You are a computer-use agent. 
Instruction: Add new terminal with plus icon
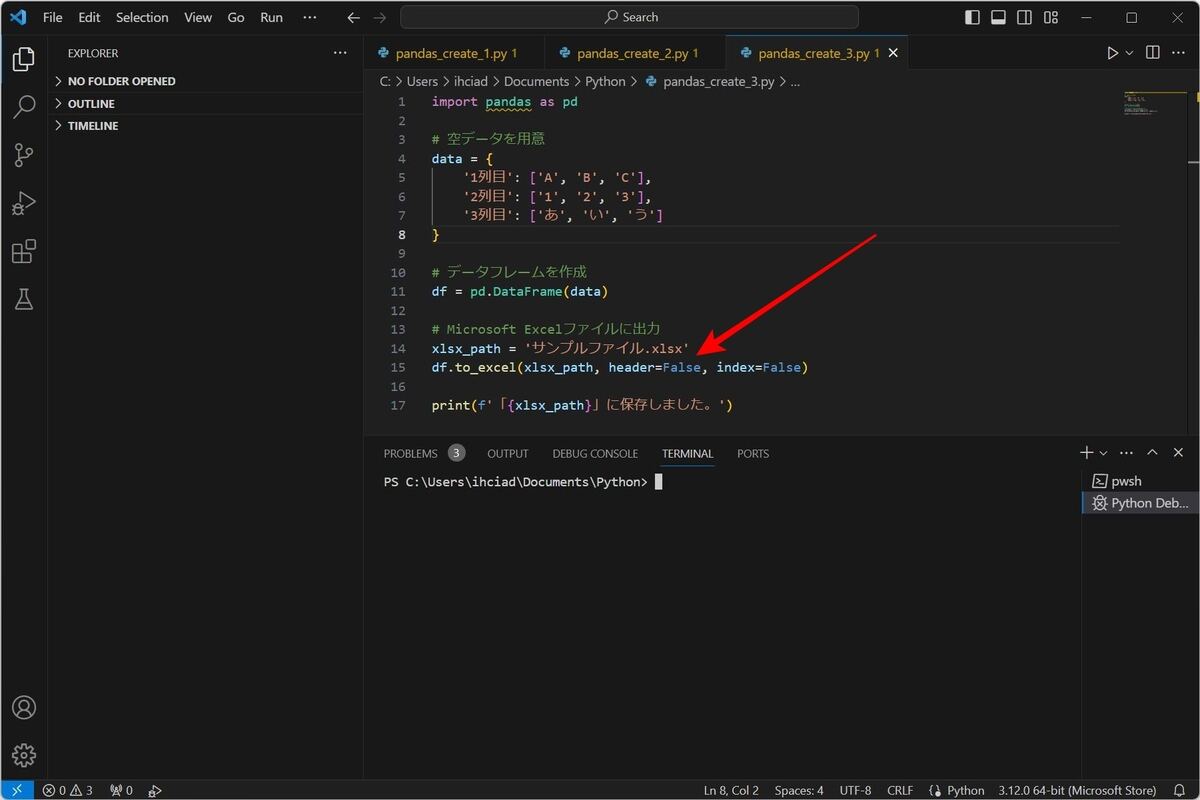1088,453
